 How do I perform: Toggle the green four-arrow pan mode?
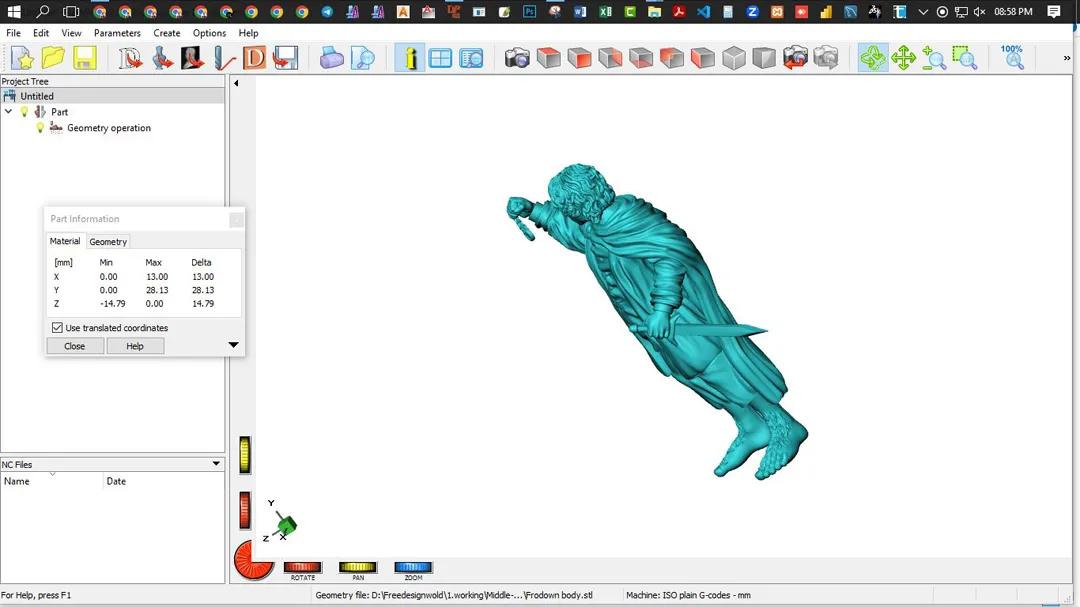(903, 58)
